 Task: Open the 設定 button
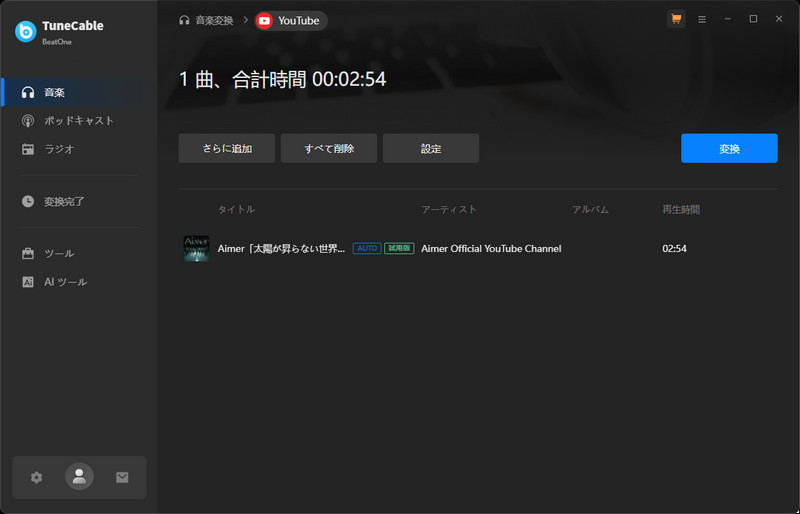click(x=431, y=149)
